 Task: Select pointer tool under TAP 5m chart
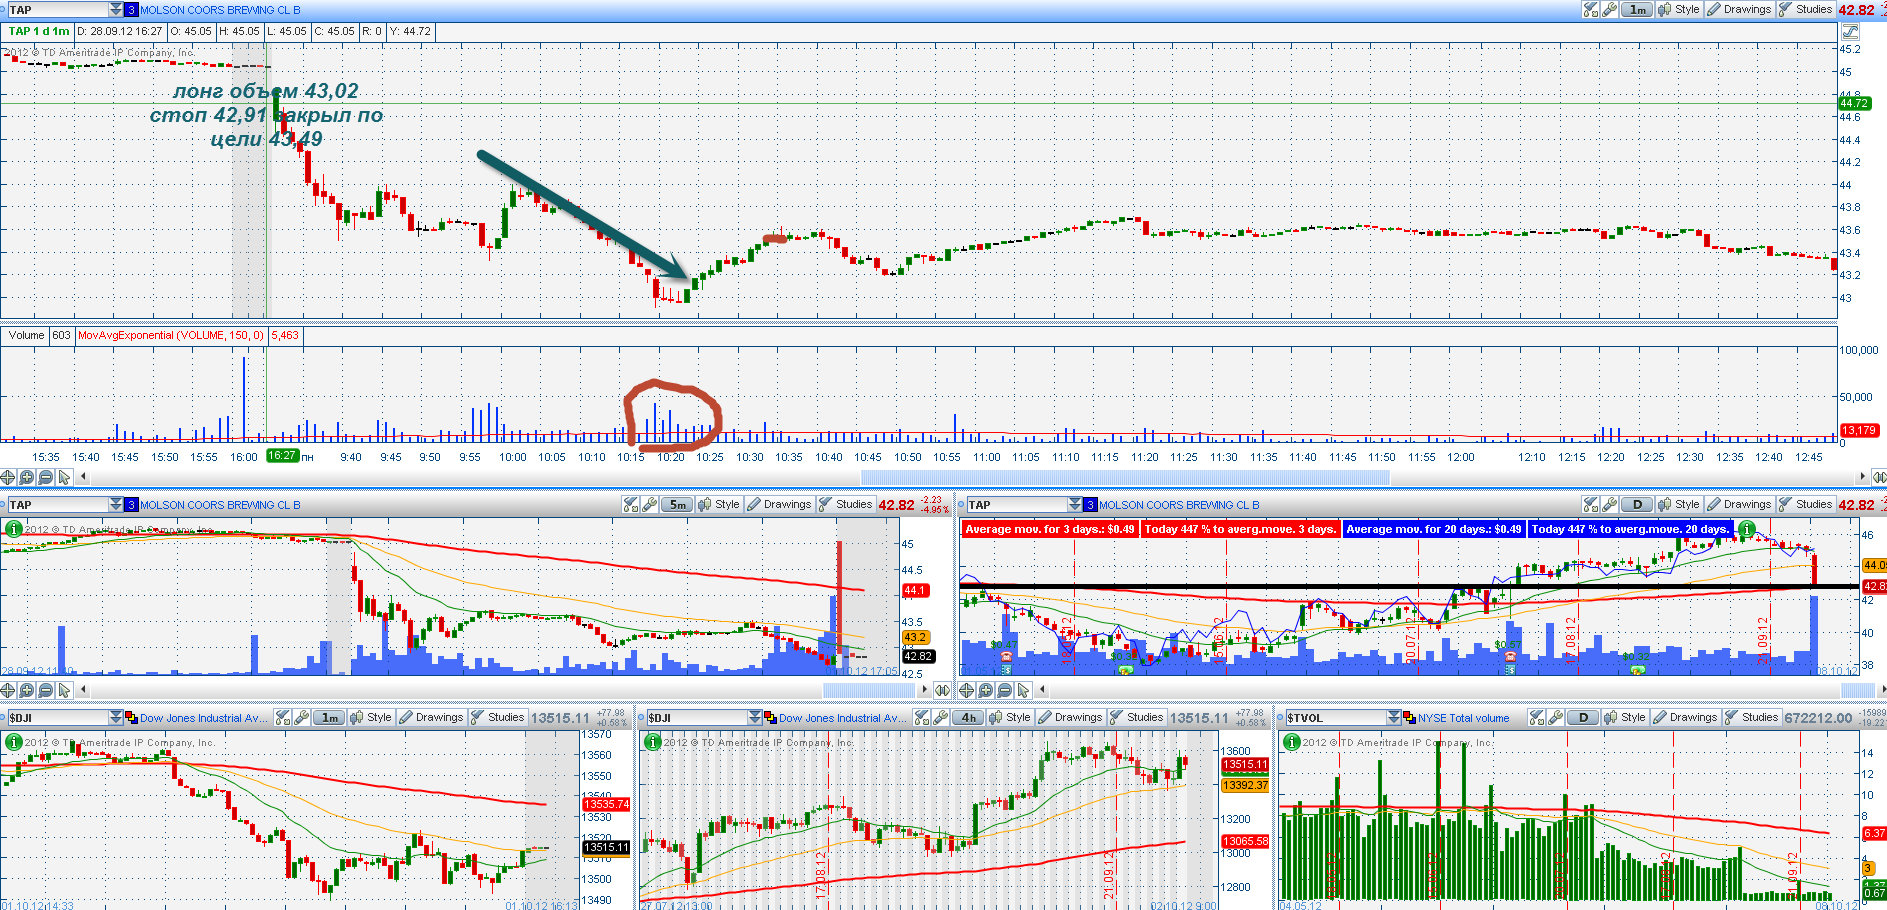point(65,690)
